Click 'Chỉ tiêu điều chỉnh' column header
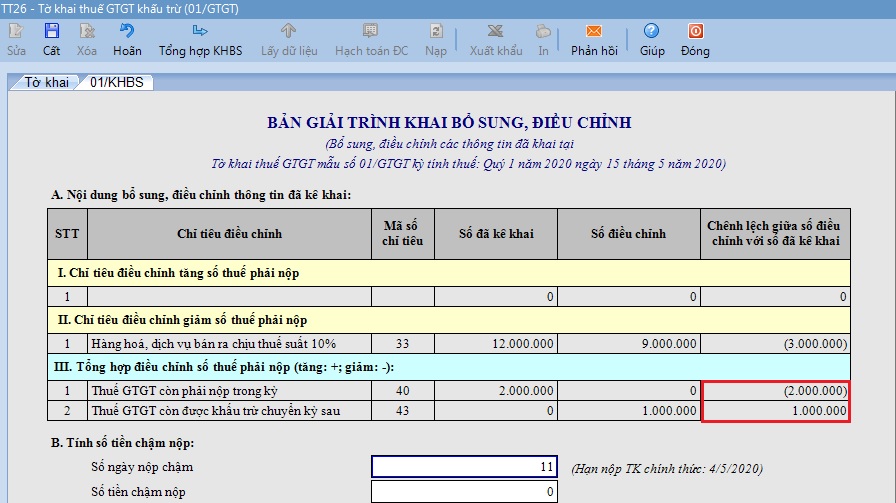The image size is (896, 503). (229, 234)
